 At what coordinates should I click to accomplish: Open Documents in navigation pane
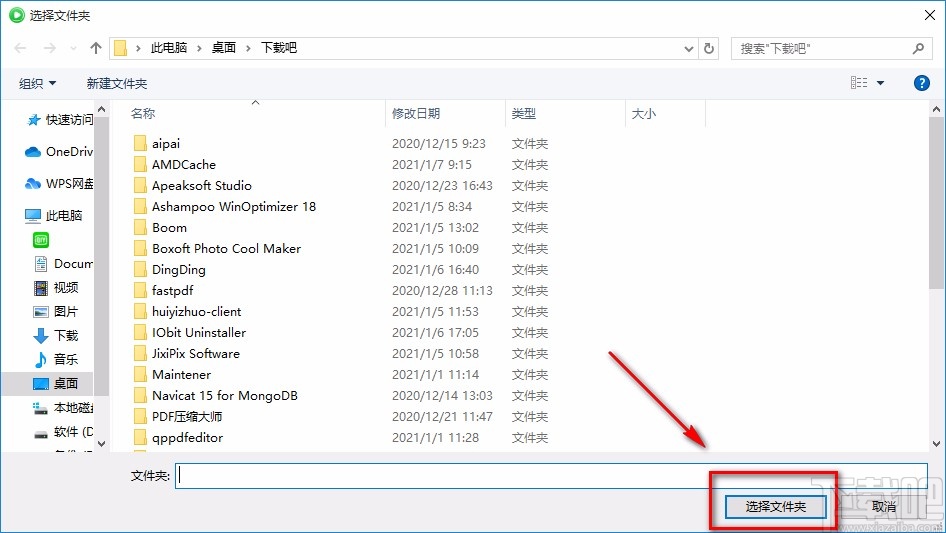[x=64, y=264]
